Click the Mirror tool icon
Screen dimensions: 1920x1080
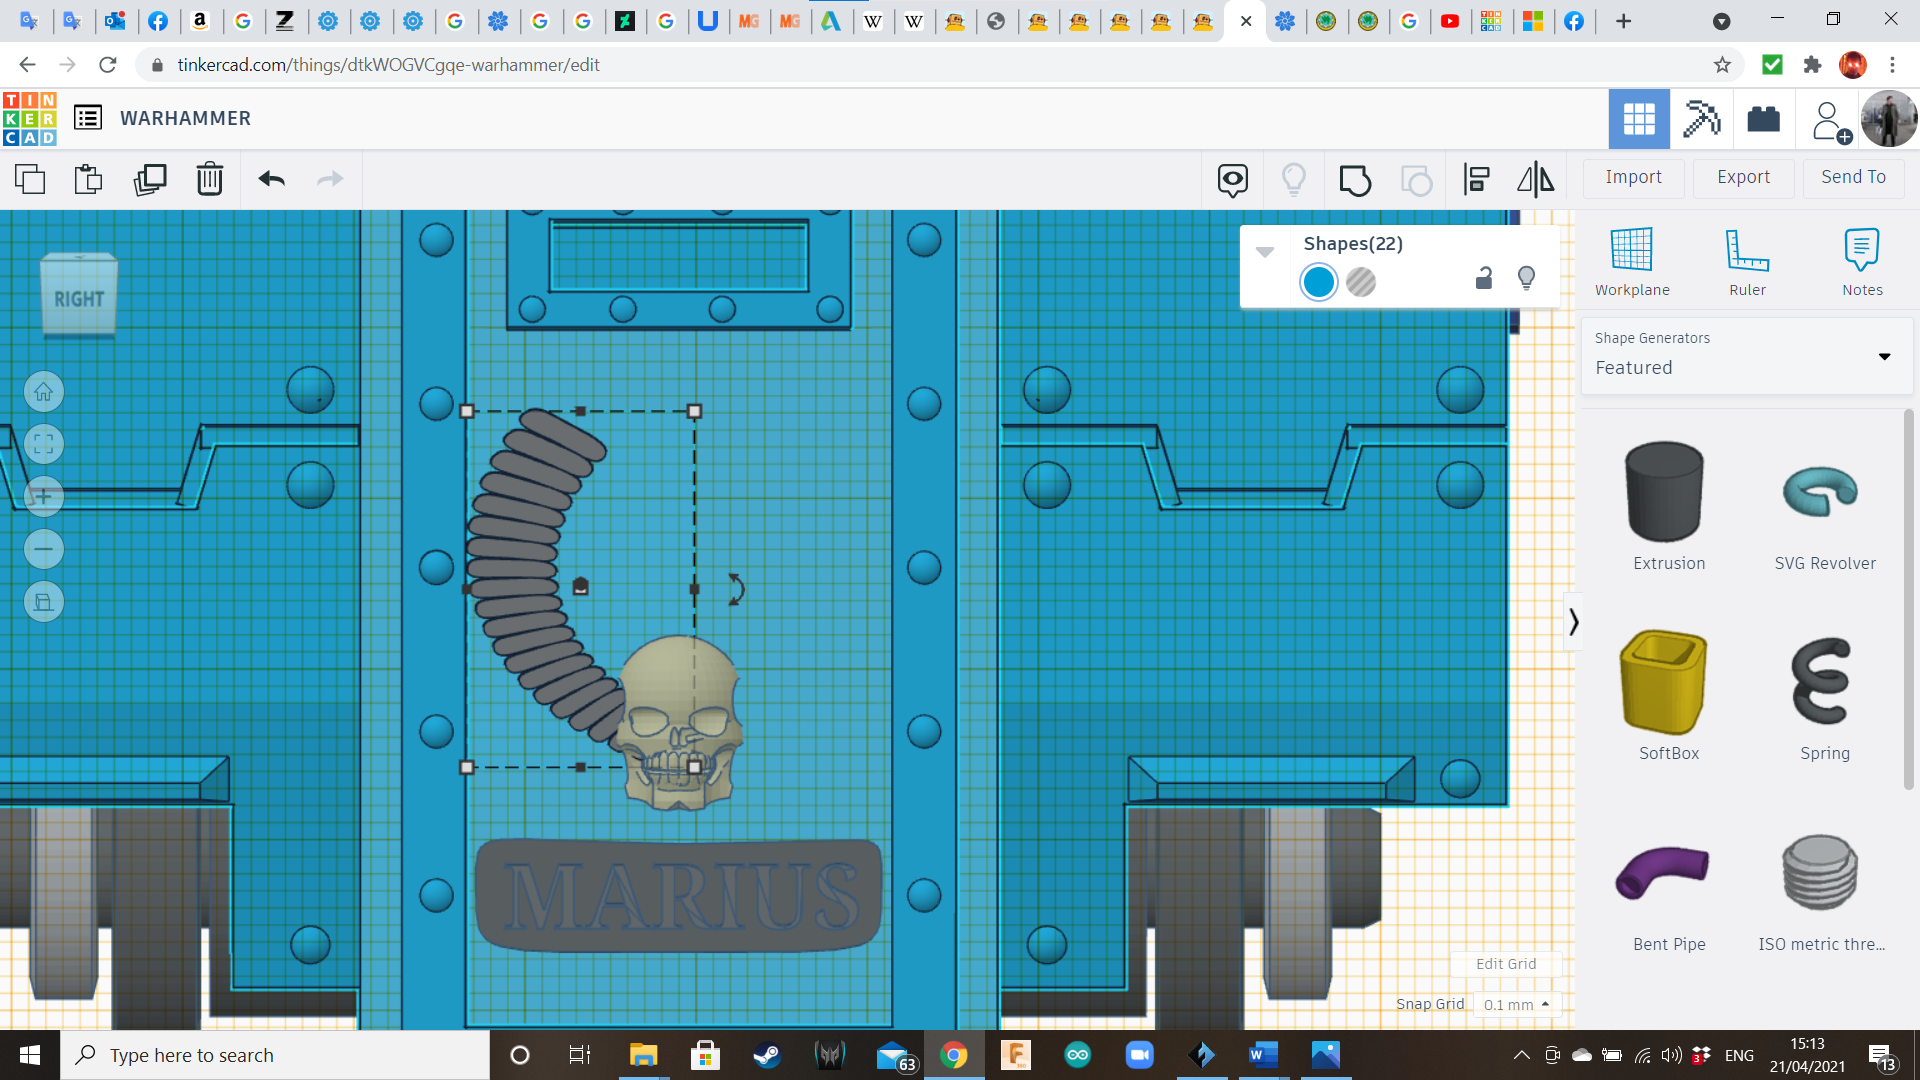click(x=1535, y=180)
